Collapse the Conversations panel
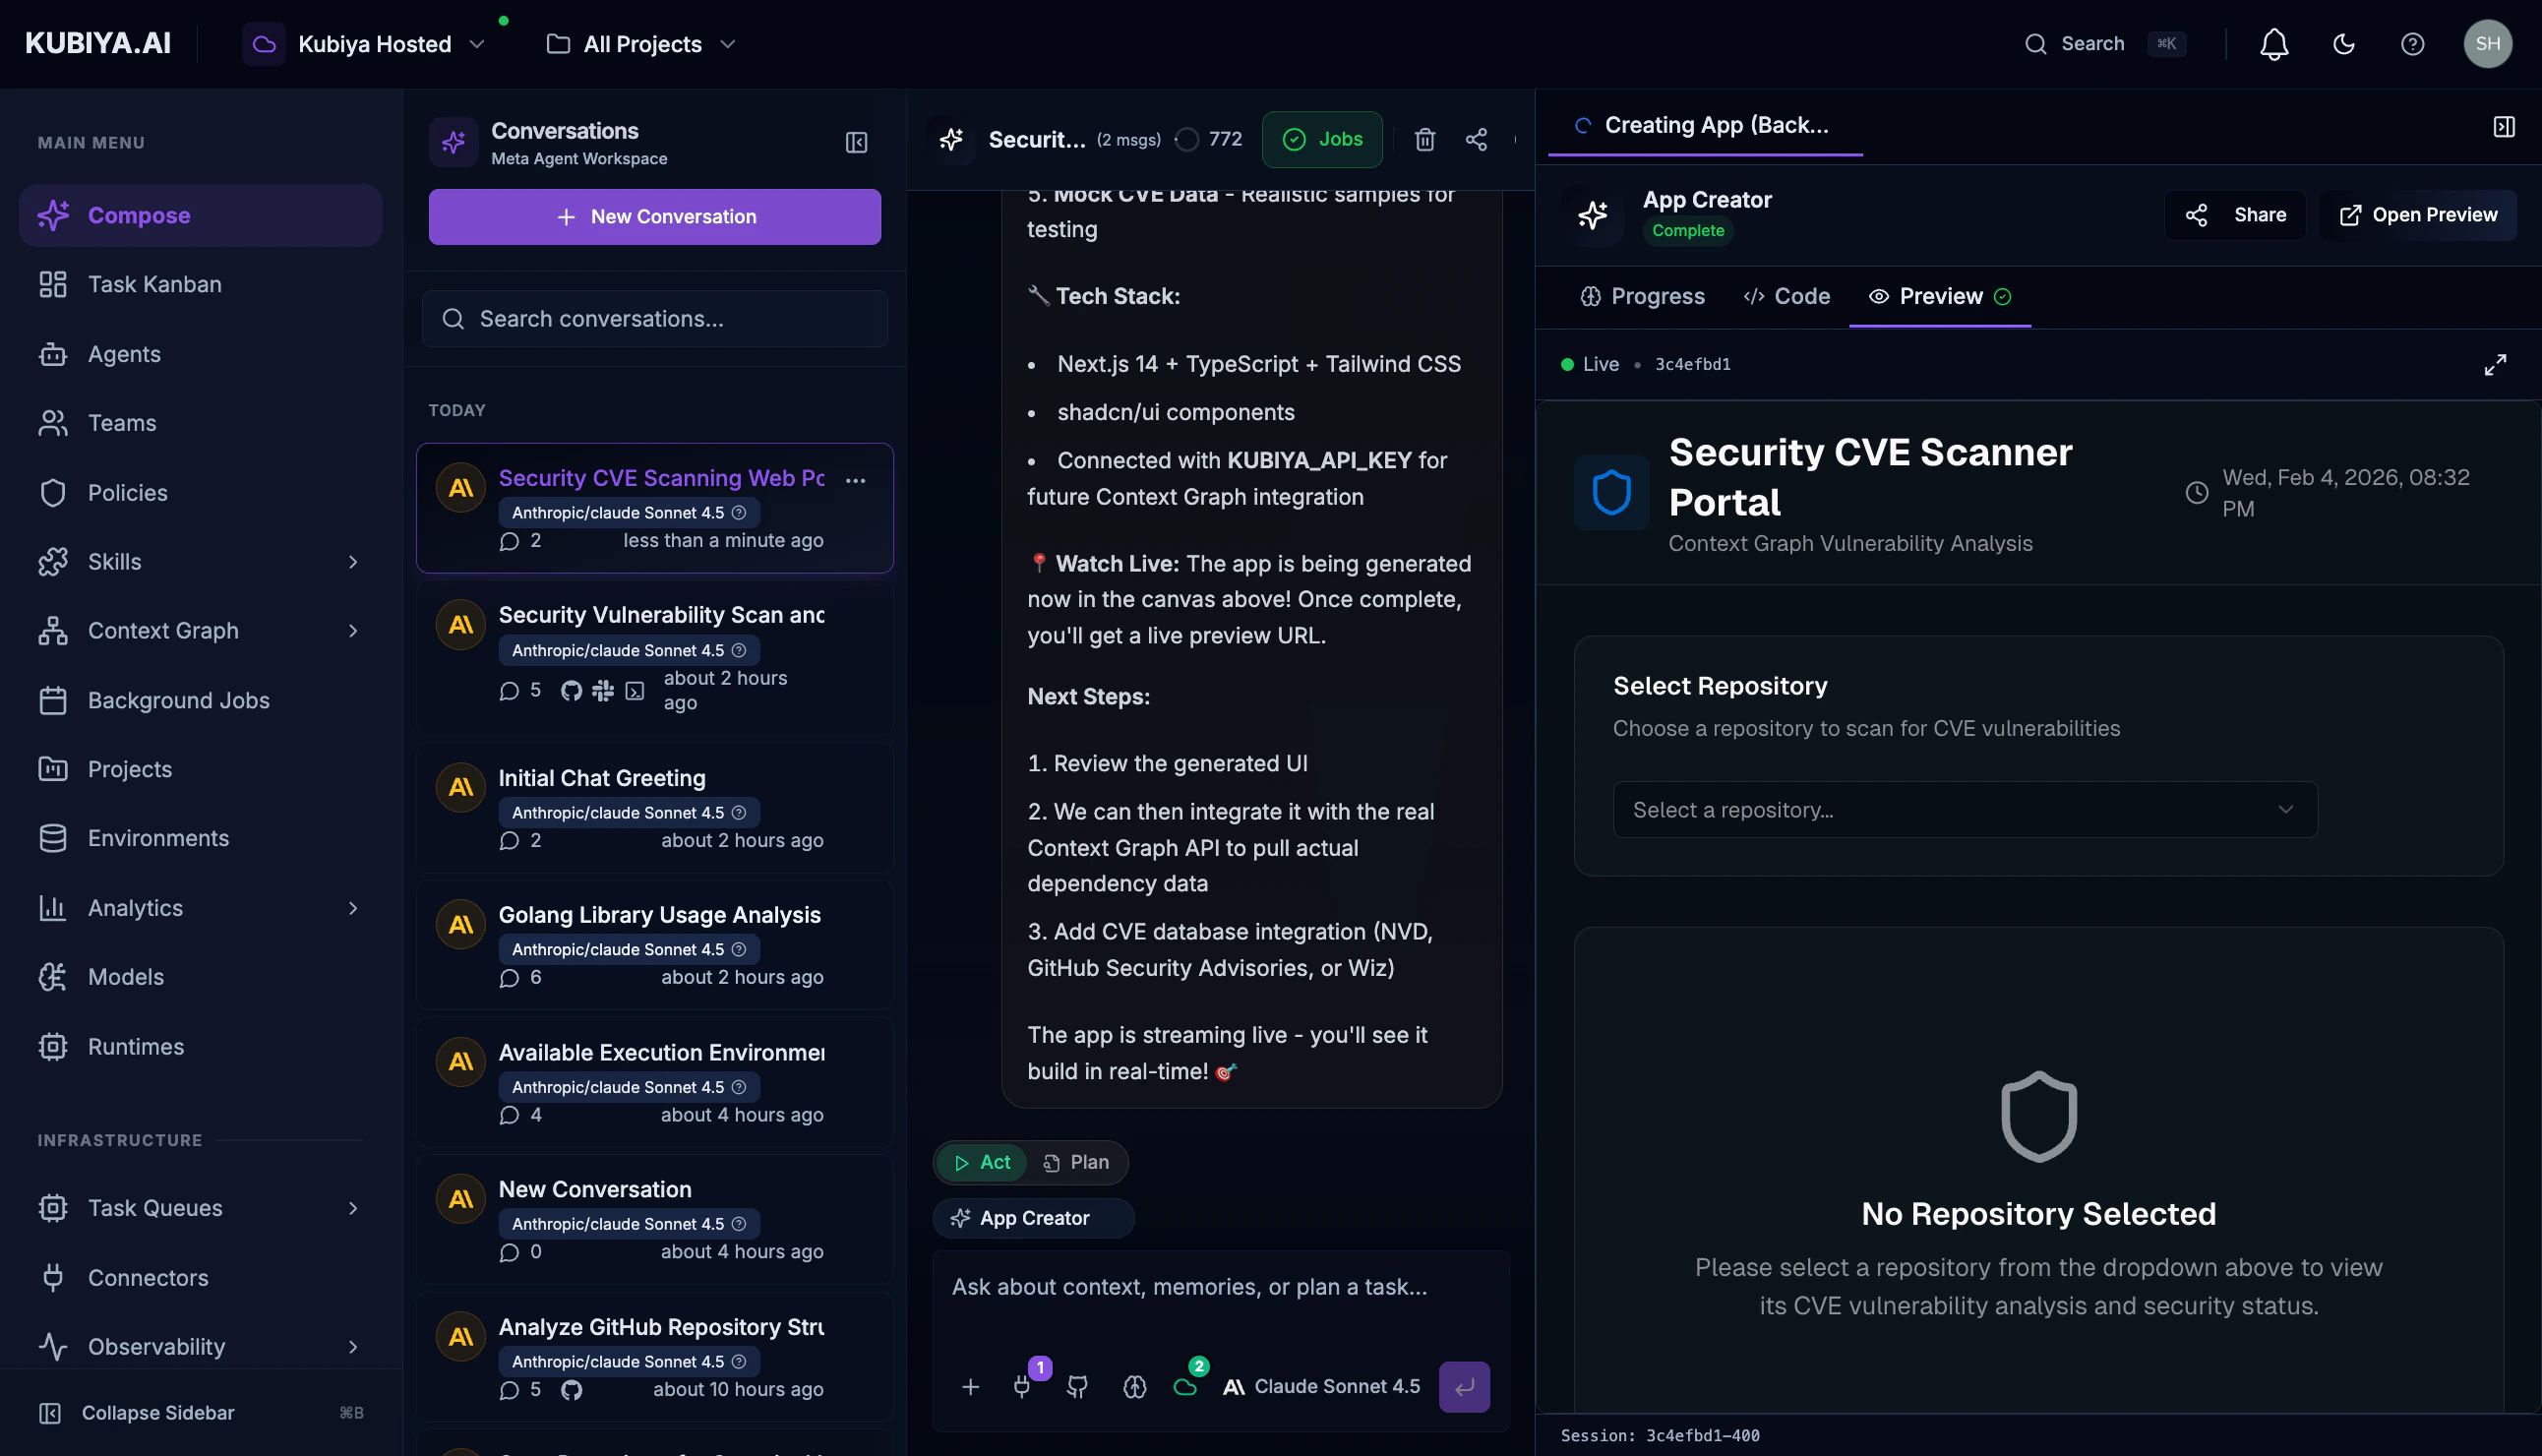Viewport: 2542px width, 1456px height. click(x=856, y=142)
